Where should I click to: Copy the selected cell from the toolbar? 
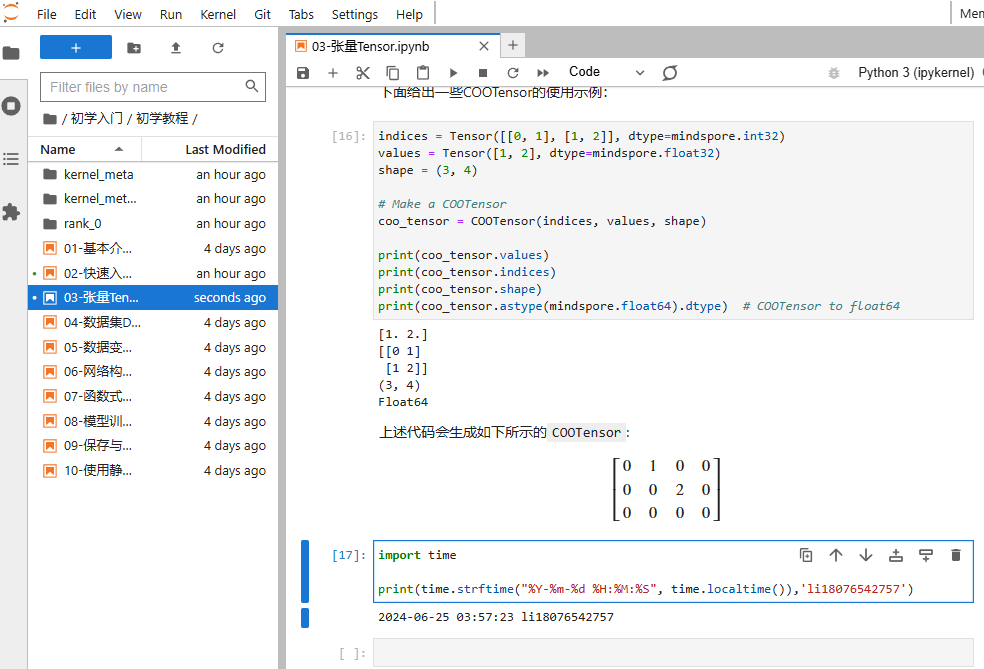(393, 73)
